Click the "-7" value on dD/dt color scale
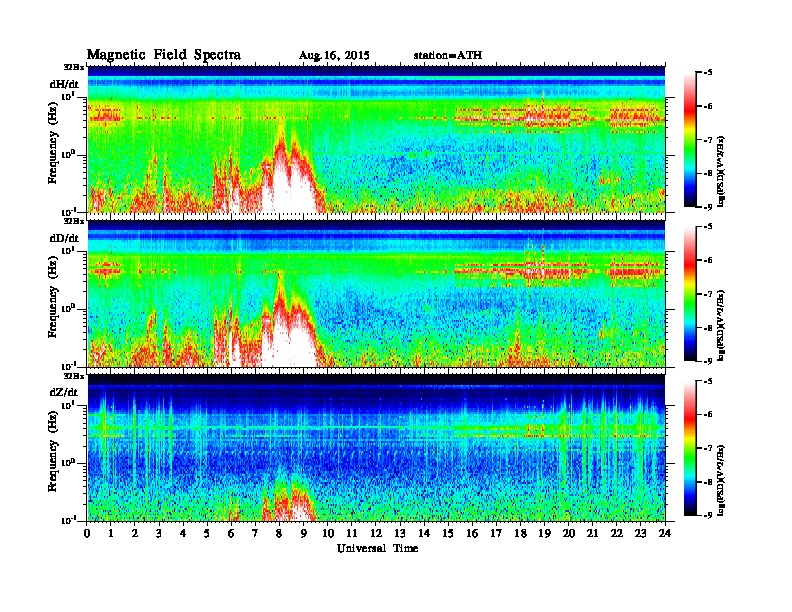Image resolution: width=792 pixels, height=612 pixels. pyautogui.click(x=707, y=294)
